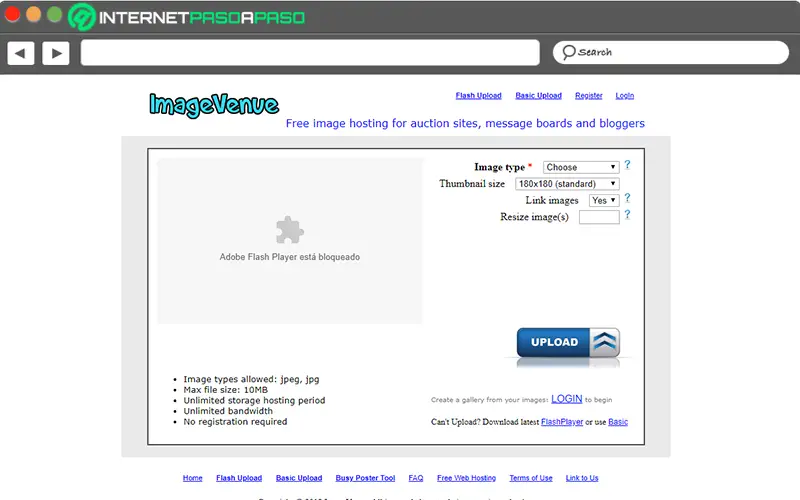Viewport: 800px width, 500px height.
Task: Open the Busy Poster Tool footer link
Action: click(365, 478)
